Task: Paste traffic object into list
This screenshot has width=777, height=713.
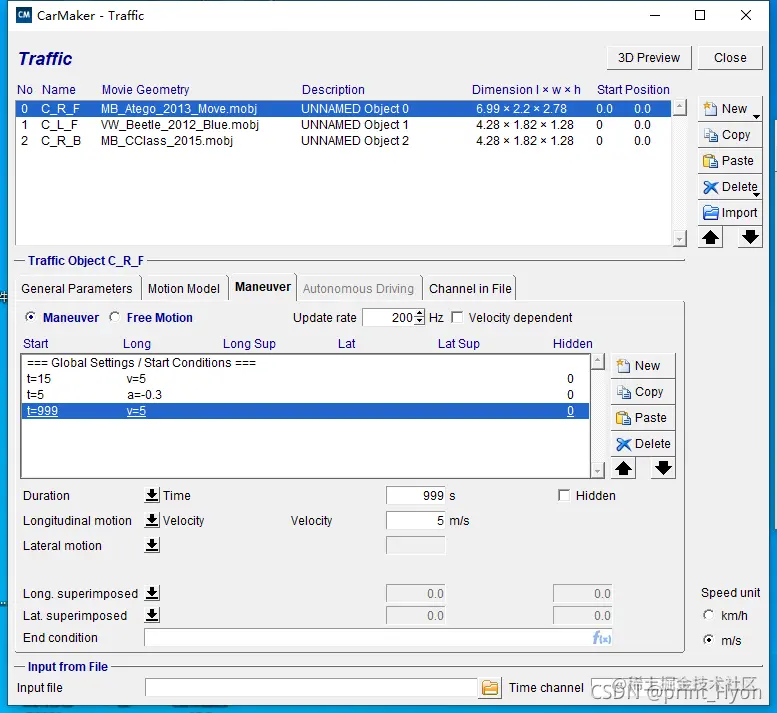Action: pos(729,161)
